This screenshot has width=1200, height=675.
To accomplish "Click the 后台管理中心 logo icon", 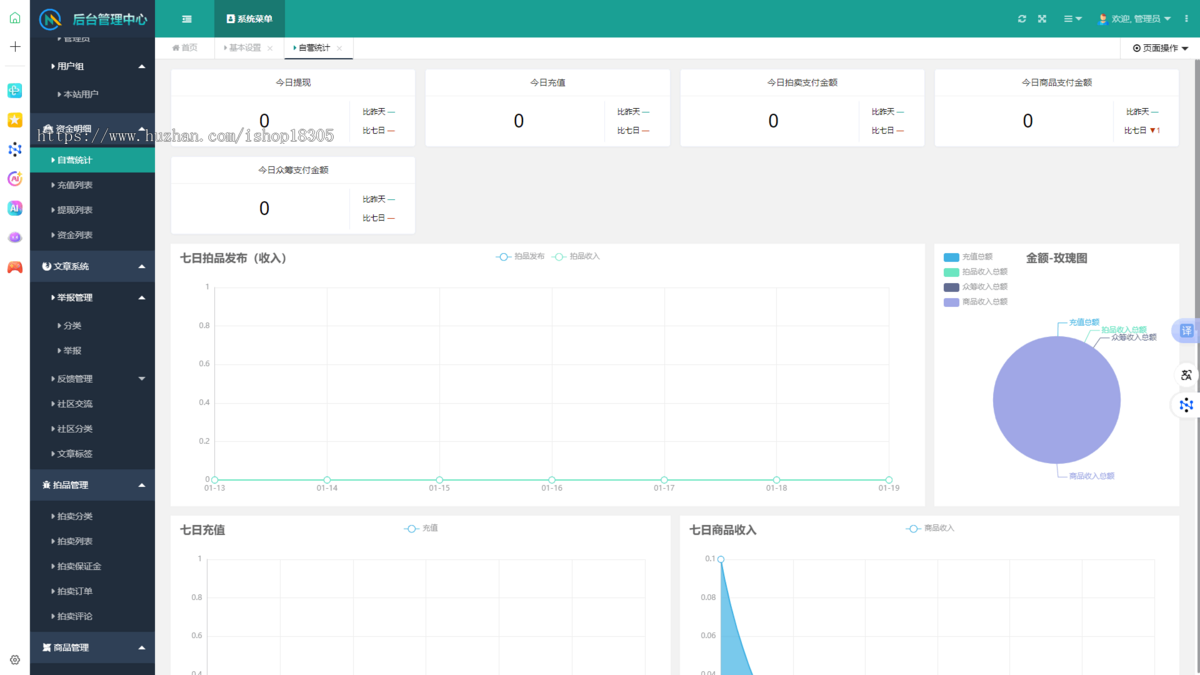I will 50,19.
